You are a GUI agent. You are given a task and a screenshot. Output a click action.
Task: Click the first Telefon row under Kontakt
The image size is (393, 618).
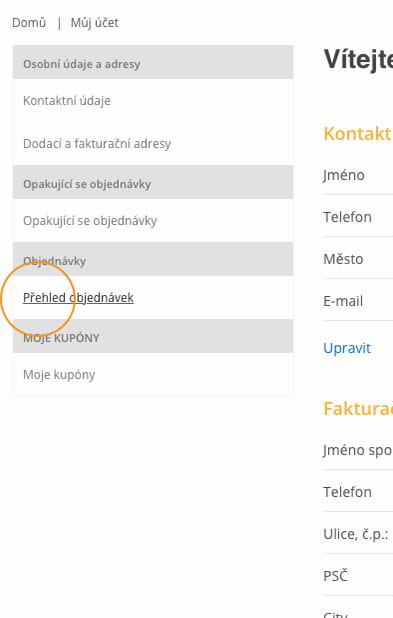point(358,217)
